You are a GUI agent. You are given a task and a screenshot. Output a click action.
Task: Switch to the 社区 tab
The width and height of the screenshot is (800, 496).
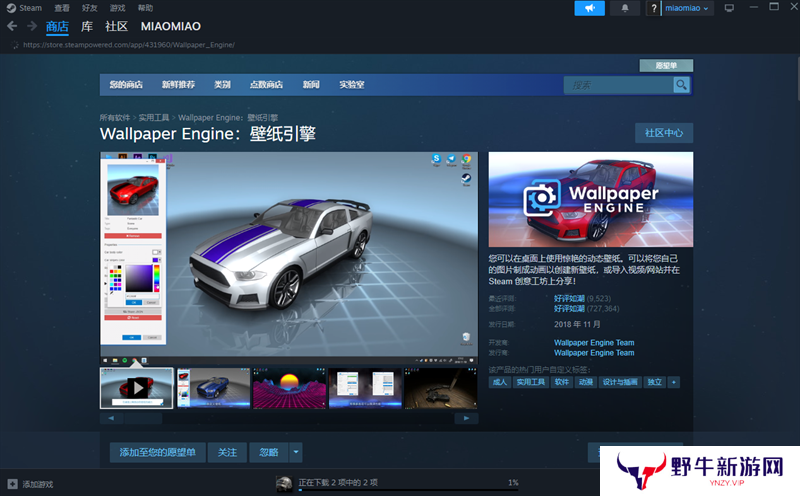pyautogui.click(x=116, y=27)
